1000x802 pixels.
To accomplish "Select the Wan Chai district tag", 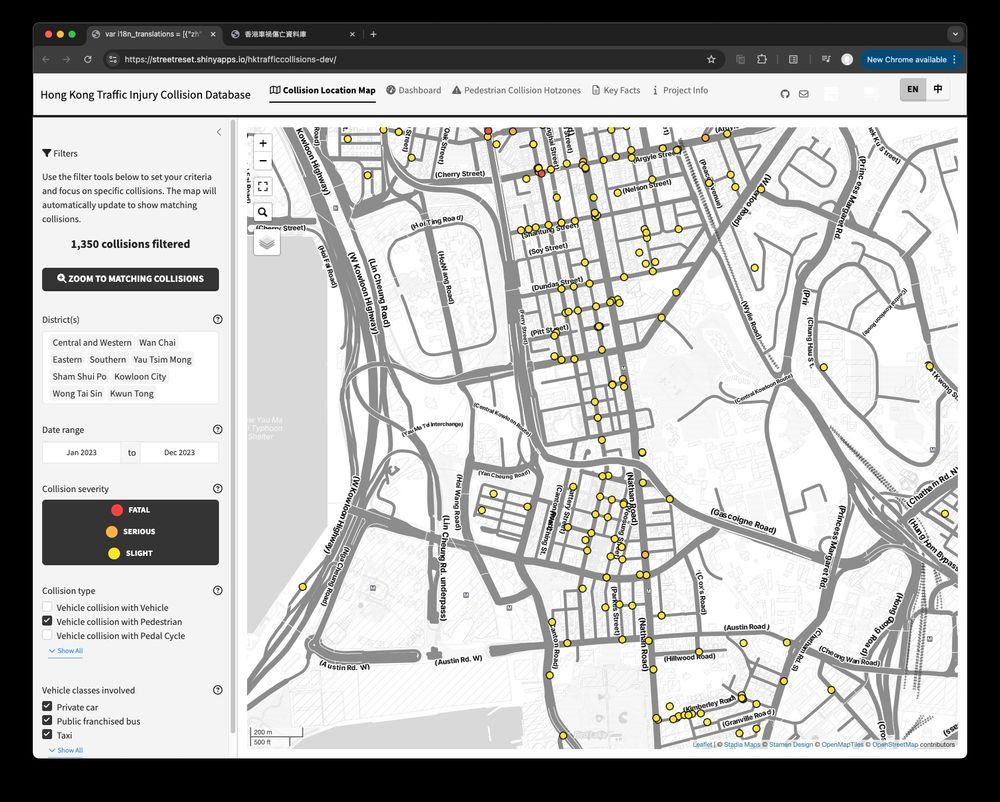I will tap(158, 342).
